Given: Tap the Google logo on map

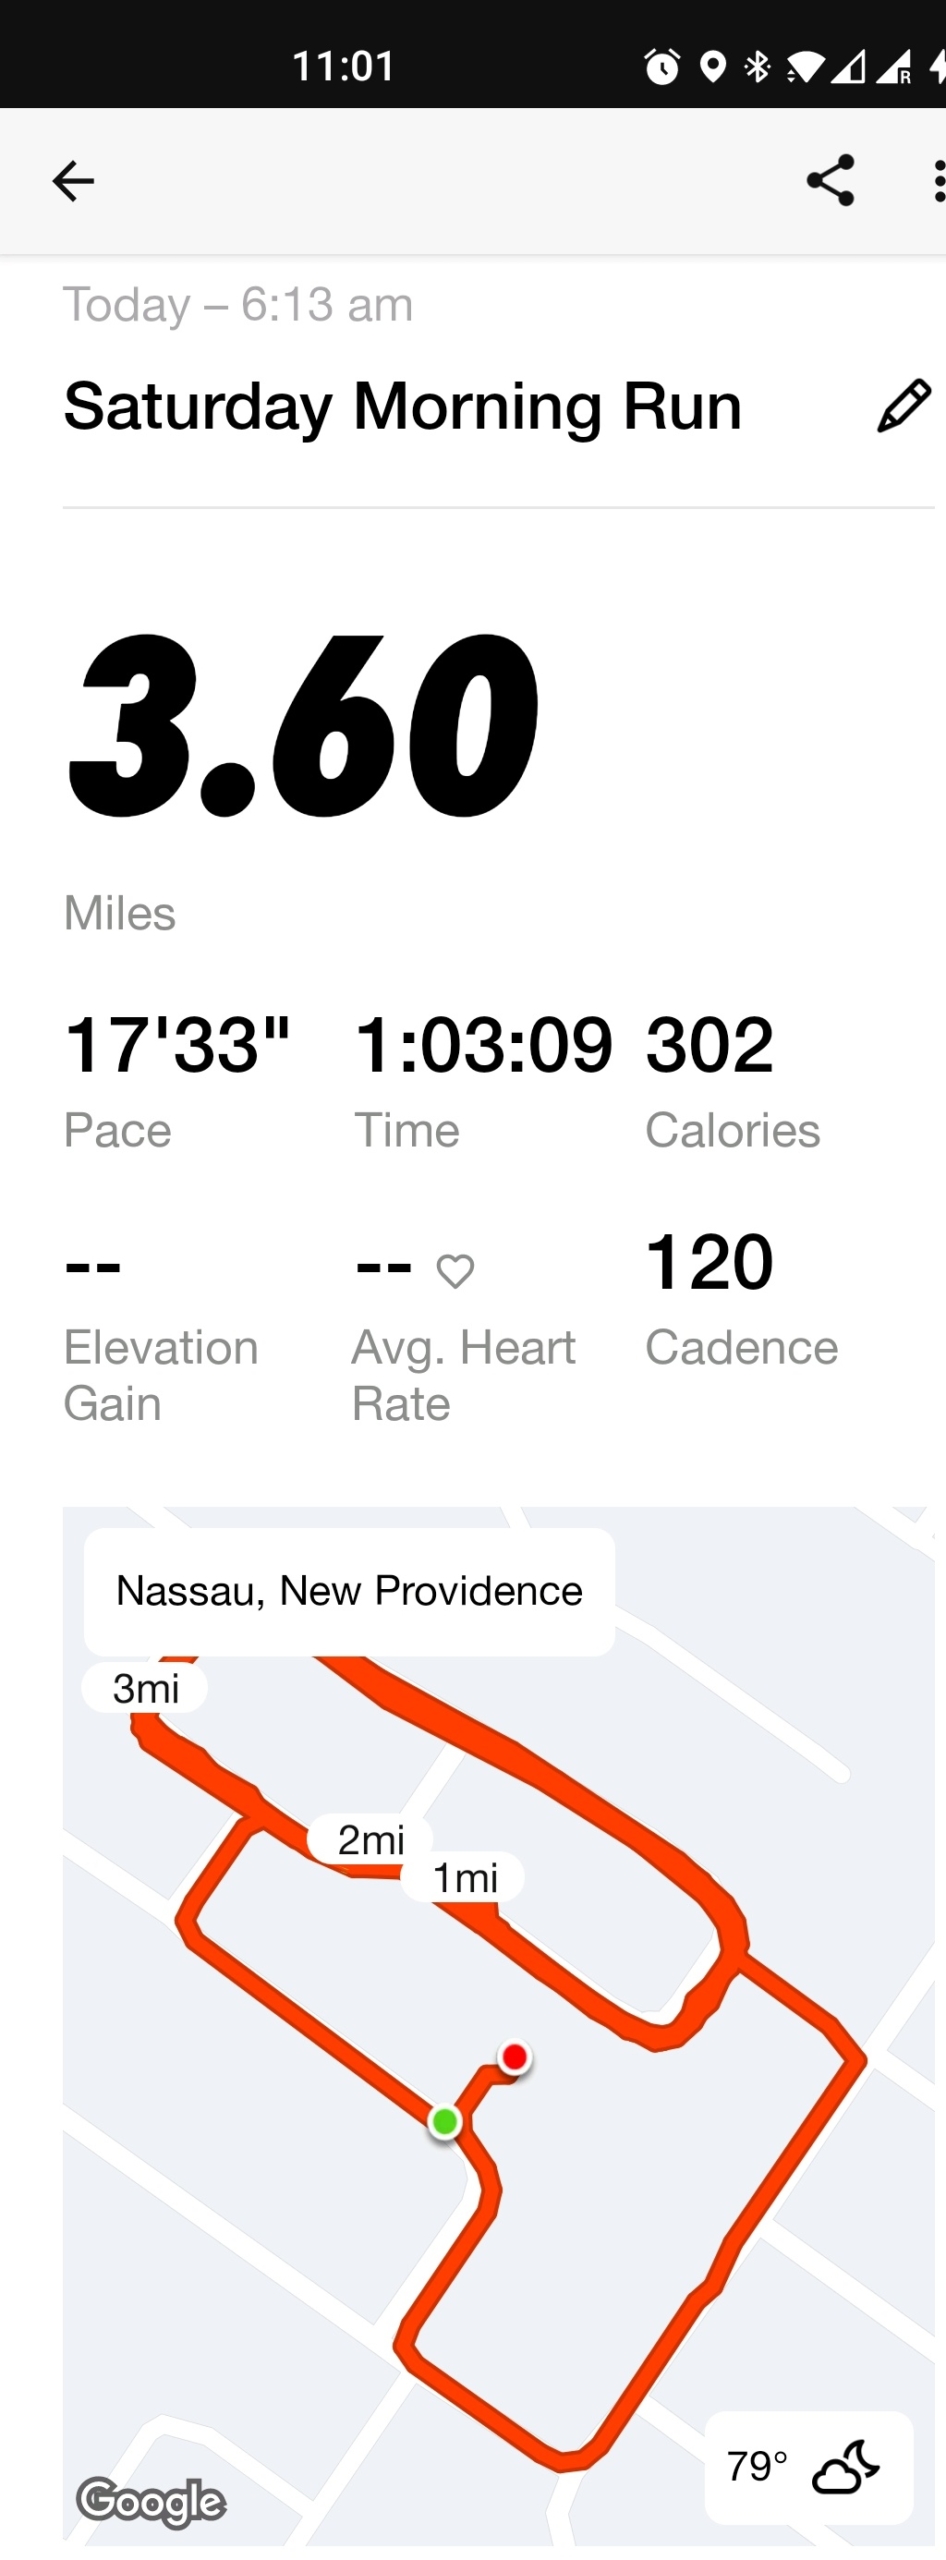Looking at the screenshot, I should click(151, 2502).
